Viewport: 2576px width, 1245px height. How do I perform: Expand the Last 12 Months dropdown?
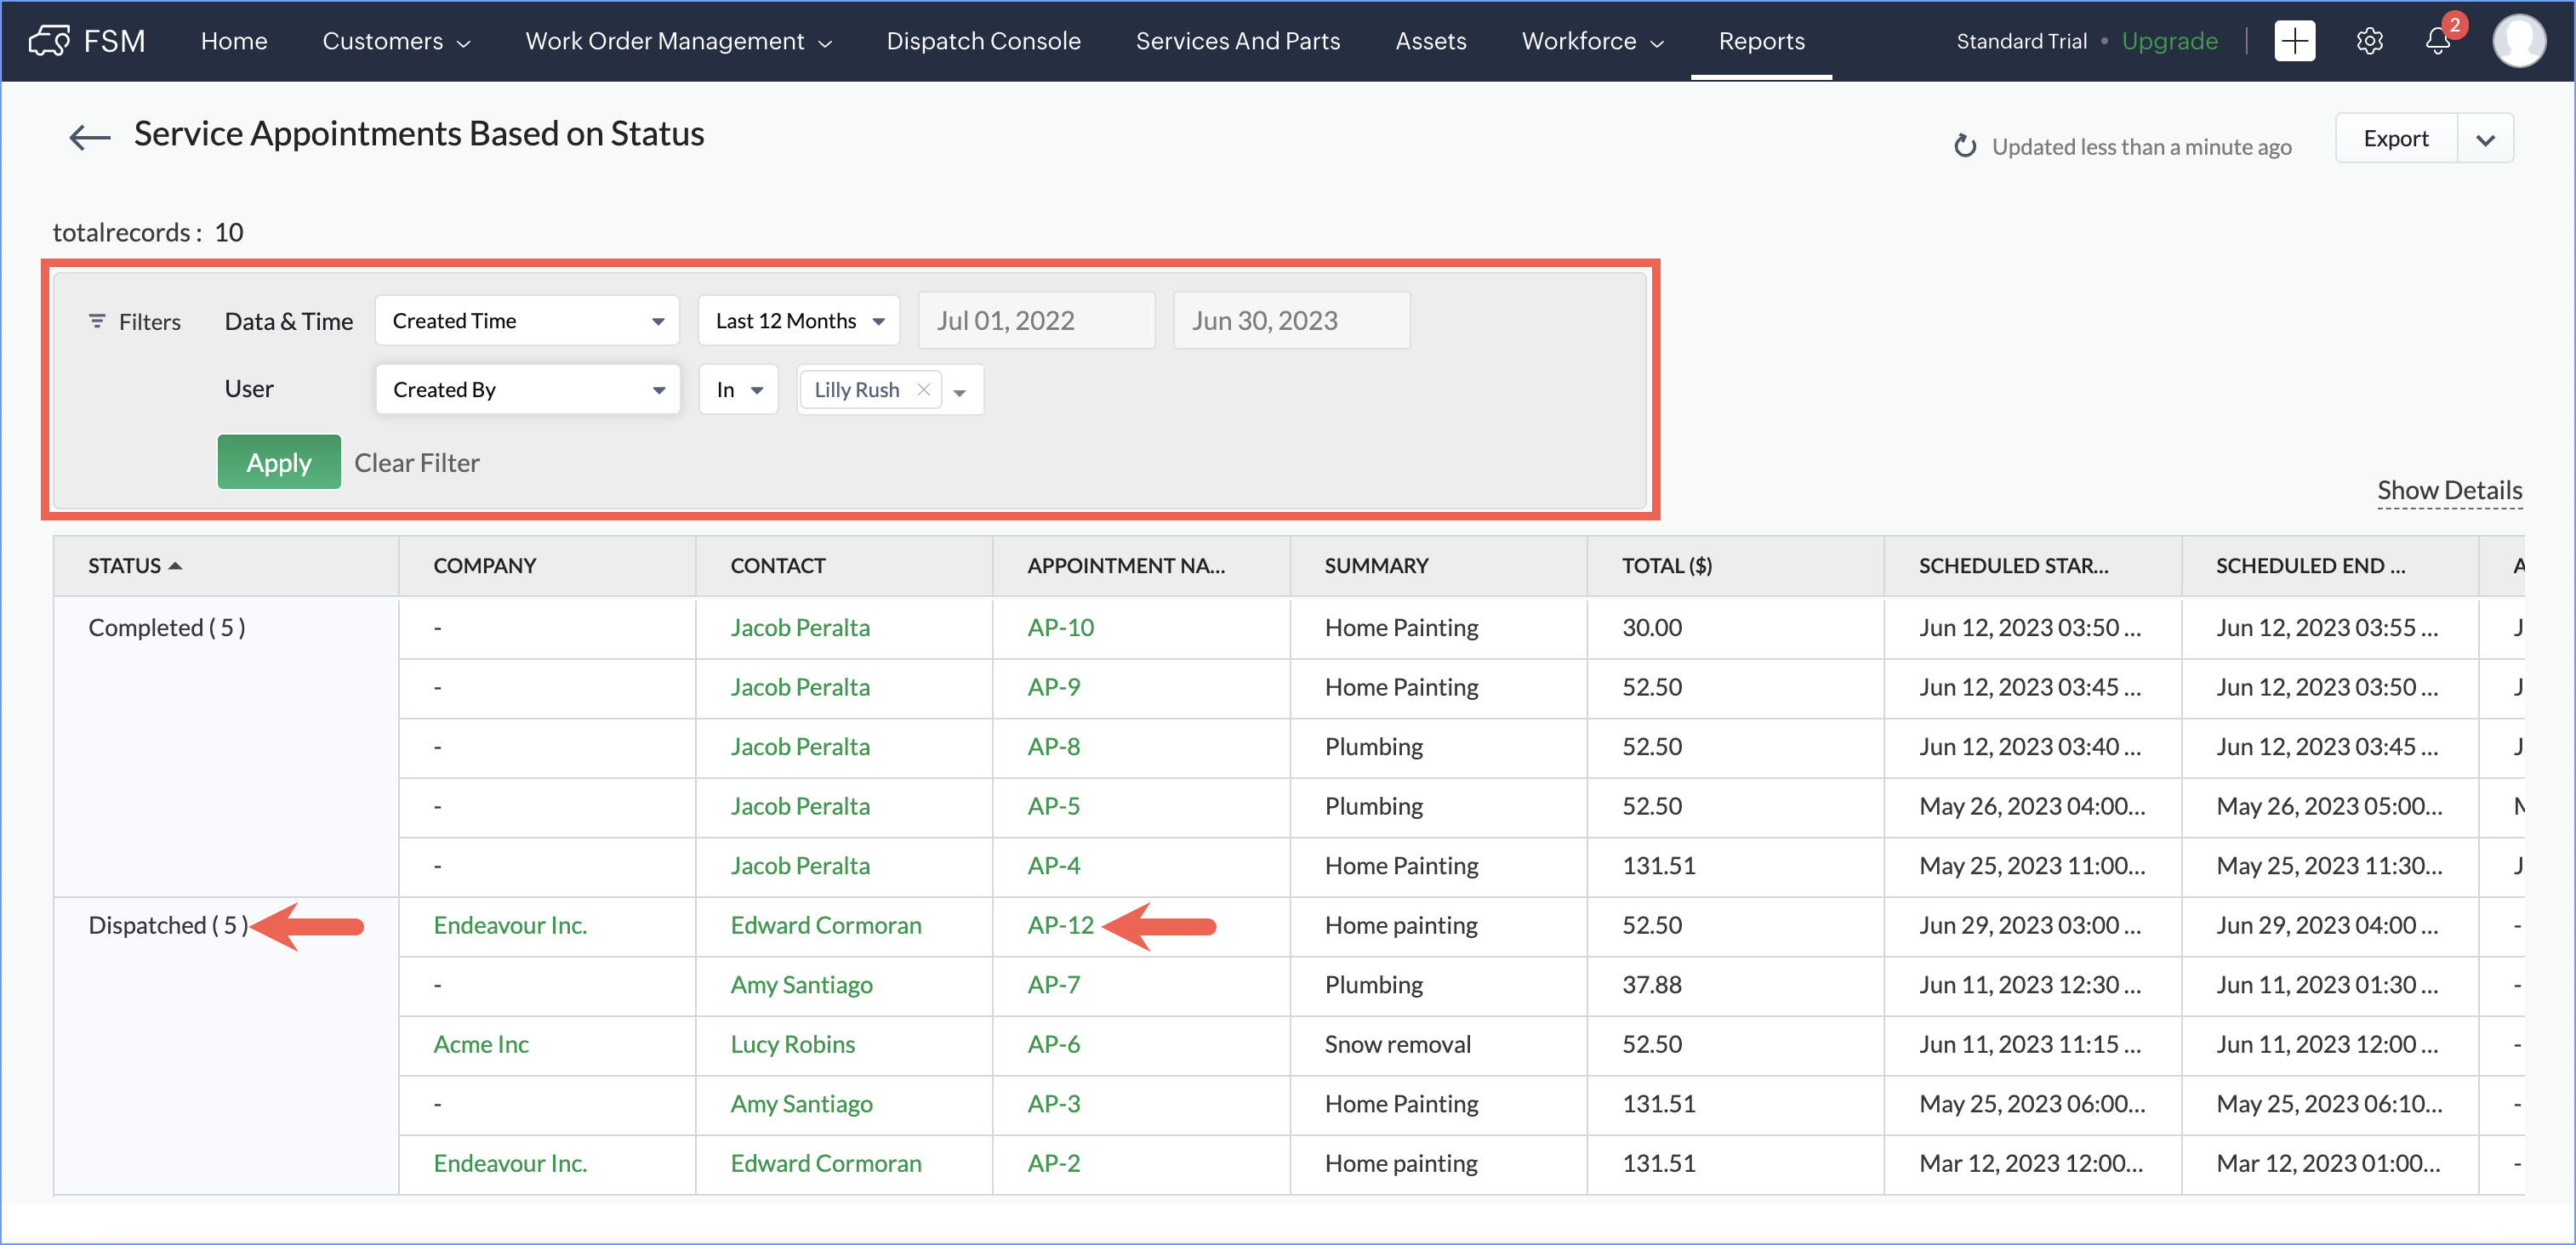[x=799, y=321]
